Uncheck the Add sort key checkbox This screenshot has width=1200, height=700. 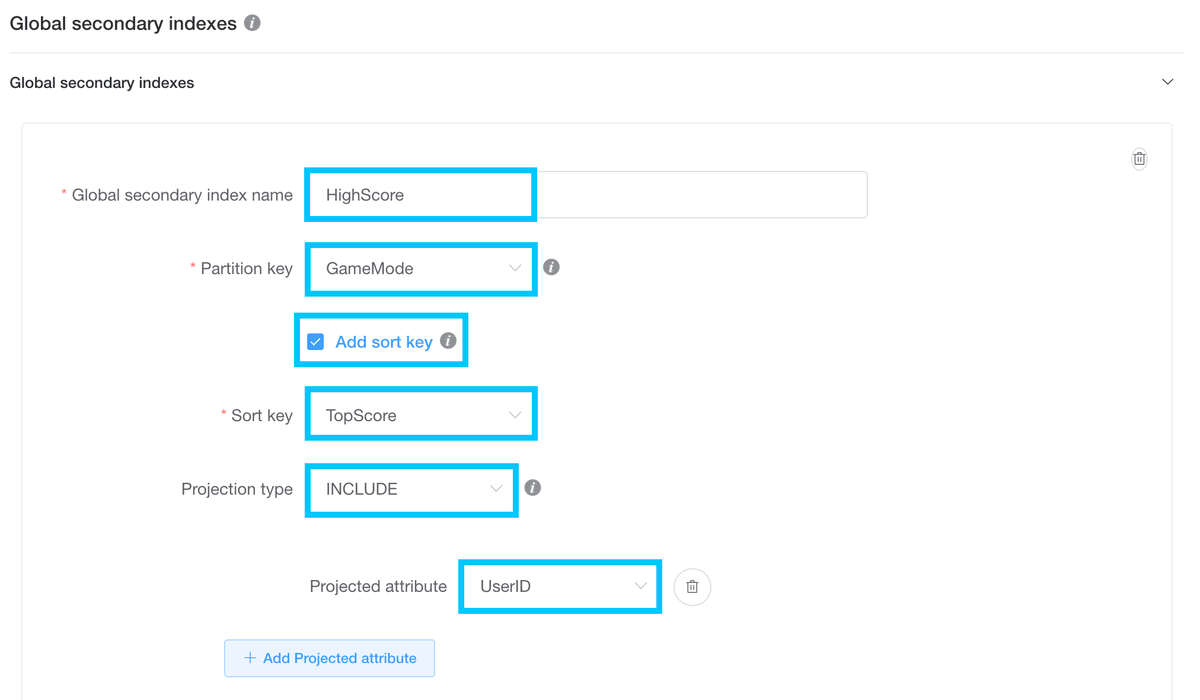(x=315, y=341)
